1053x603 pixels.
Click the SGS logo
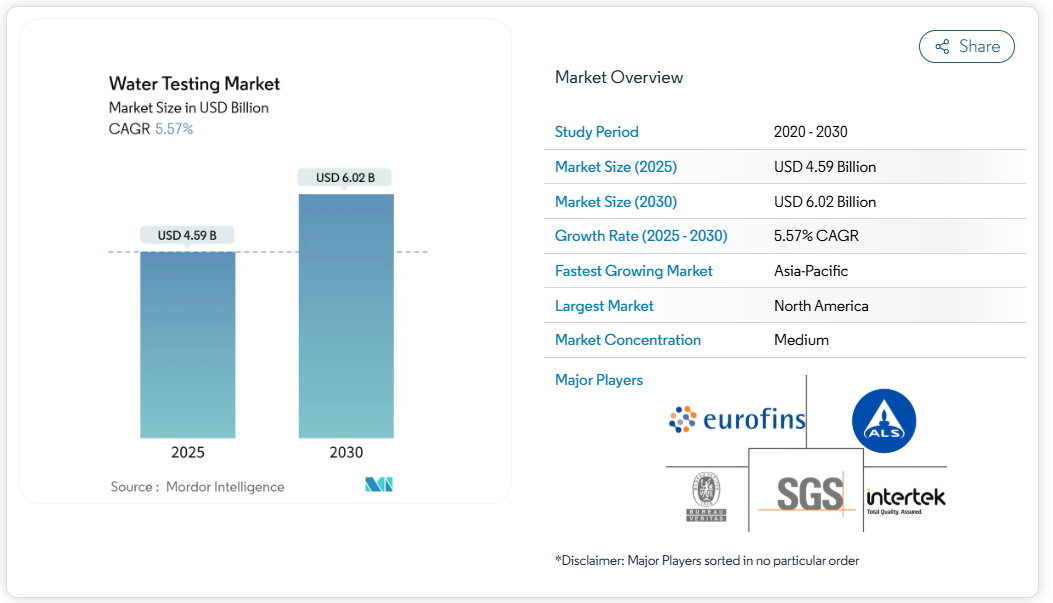coord(805,495)
